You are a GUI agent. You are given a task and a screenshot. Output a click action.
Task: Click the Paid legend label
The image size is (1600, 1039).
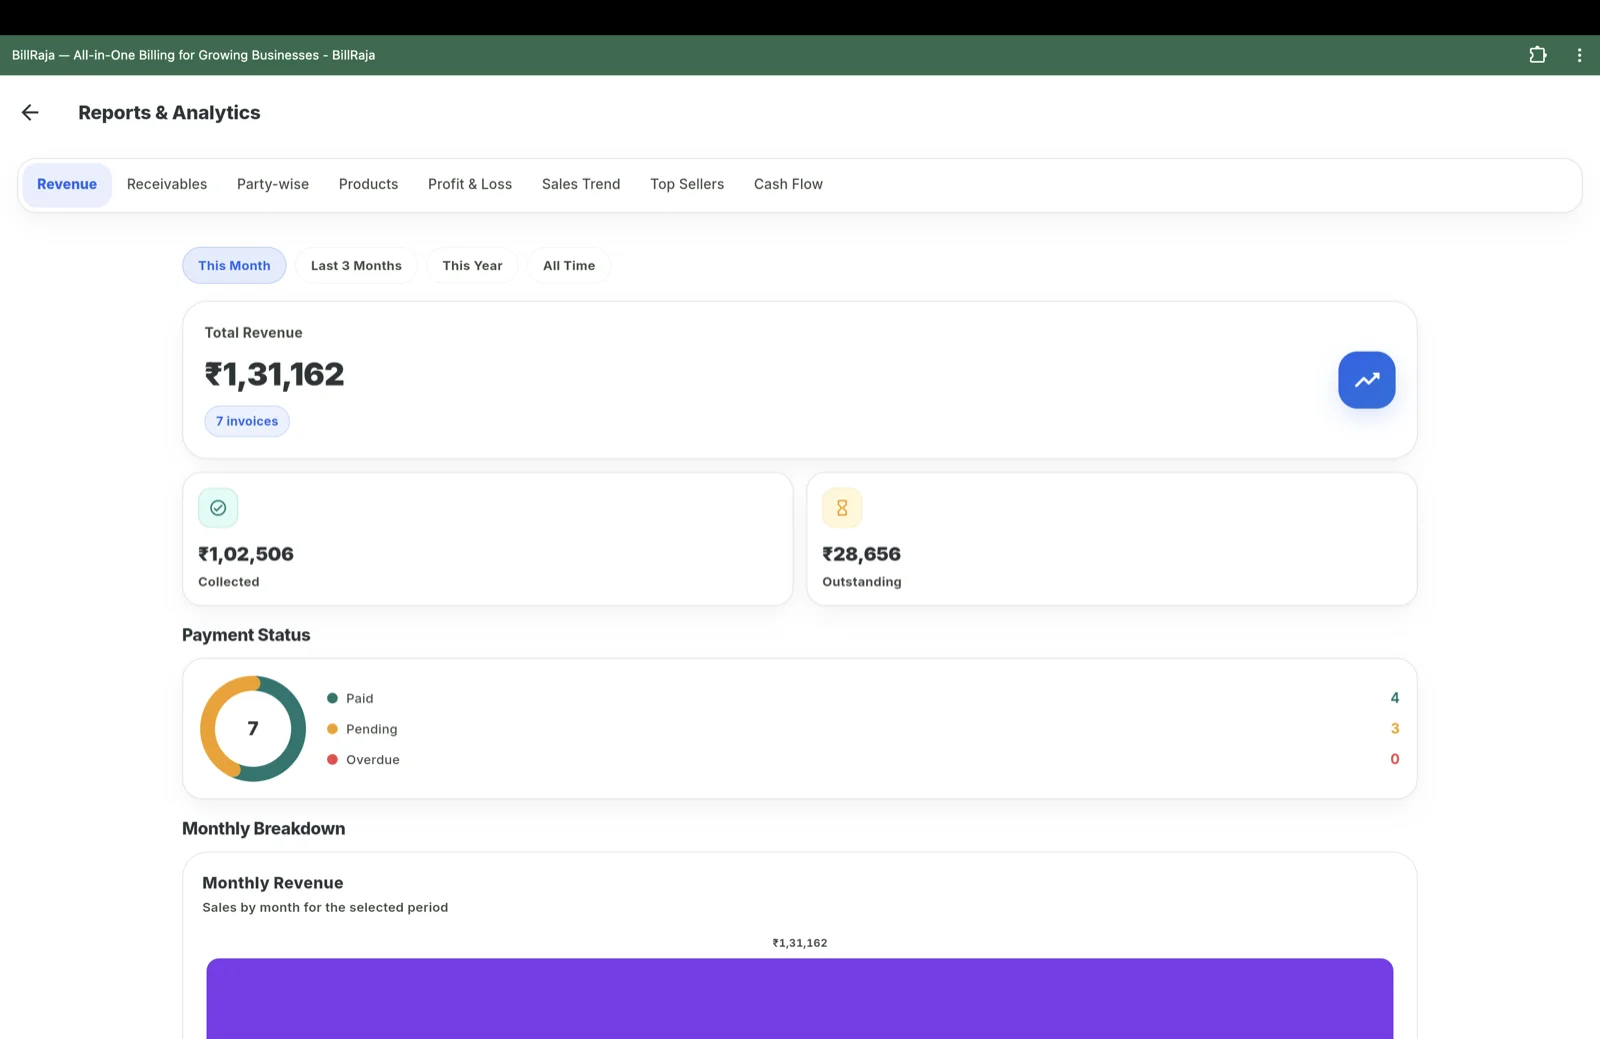(x=360, y=699)
